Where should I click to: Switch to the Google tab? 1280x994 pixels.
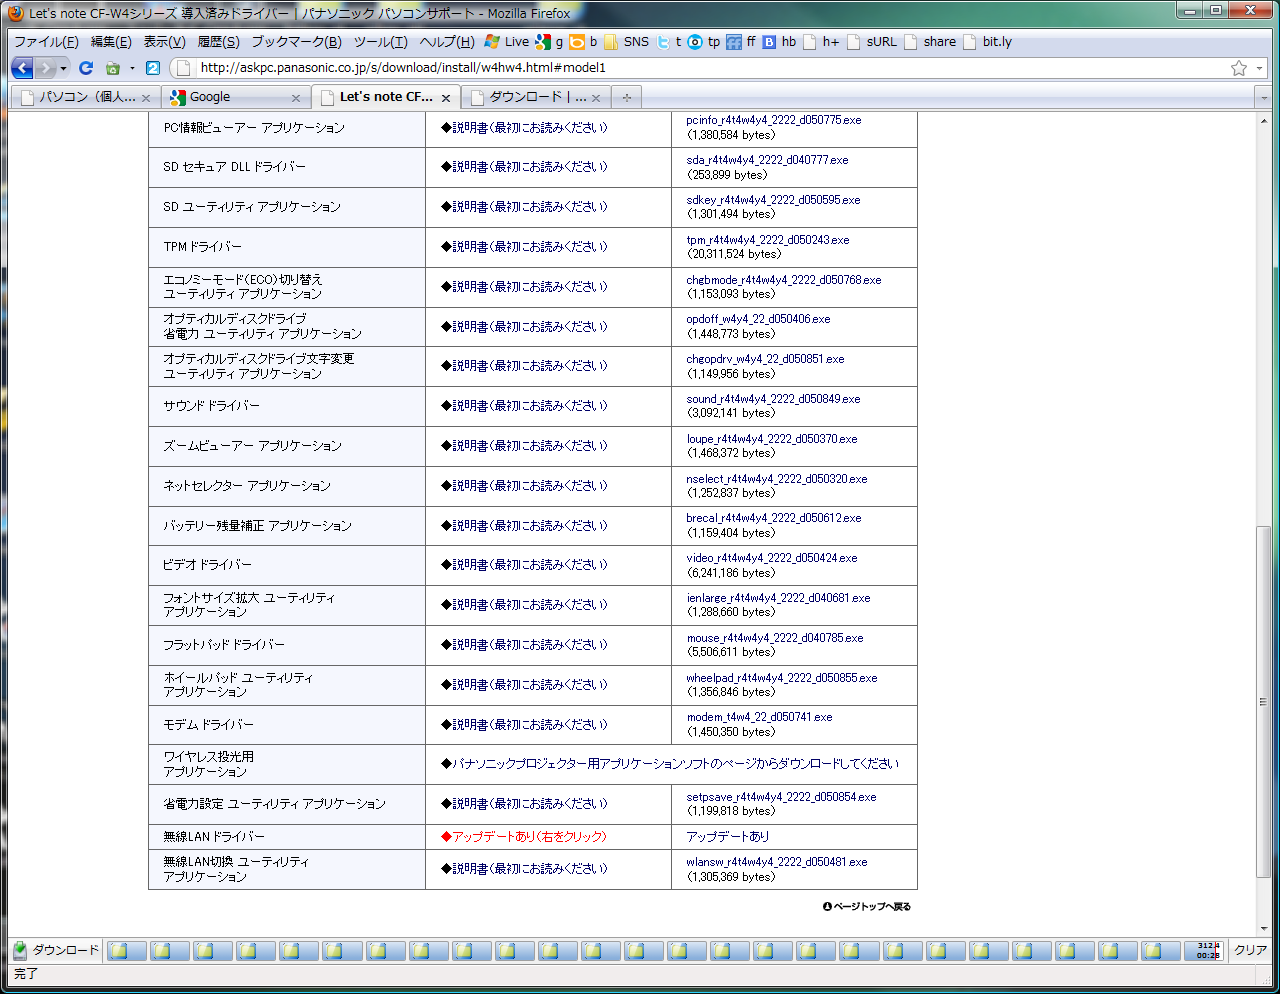pos(235,97)
